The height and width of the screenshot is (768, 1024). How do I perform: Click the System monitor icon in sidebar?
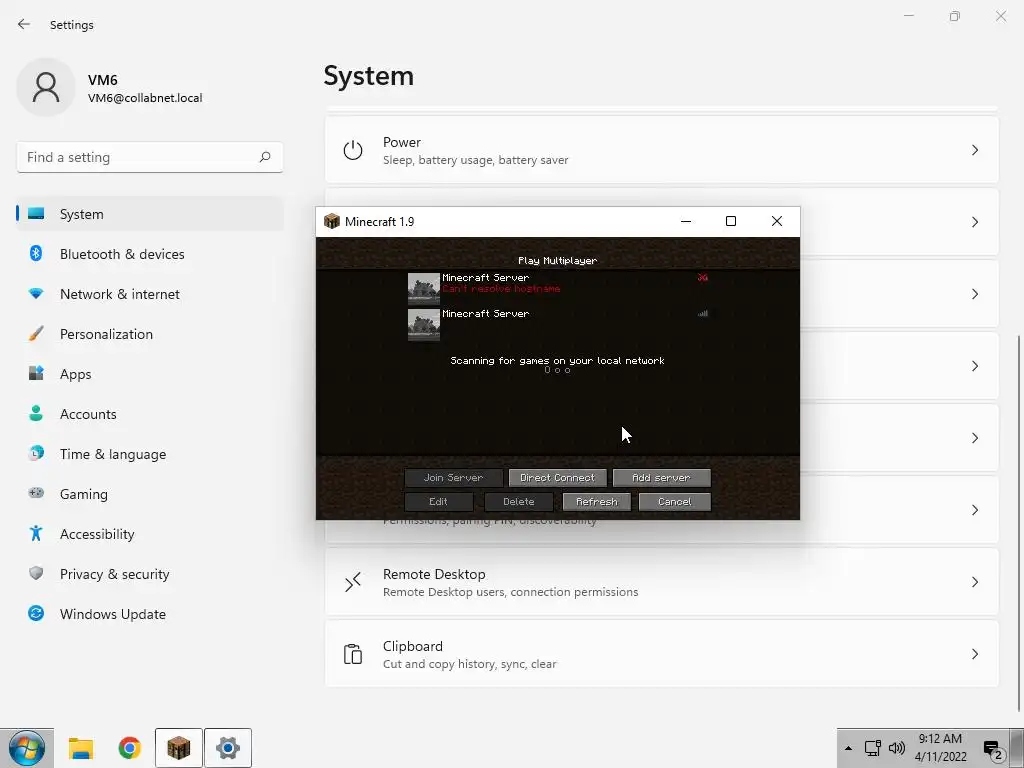coord(36,214)
